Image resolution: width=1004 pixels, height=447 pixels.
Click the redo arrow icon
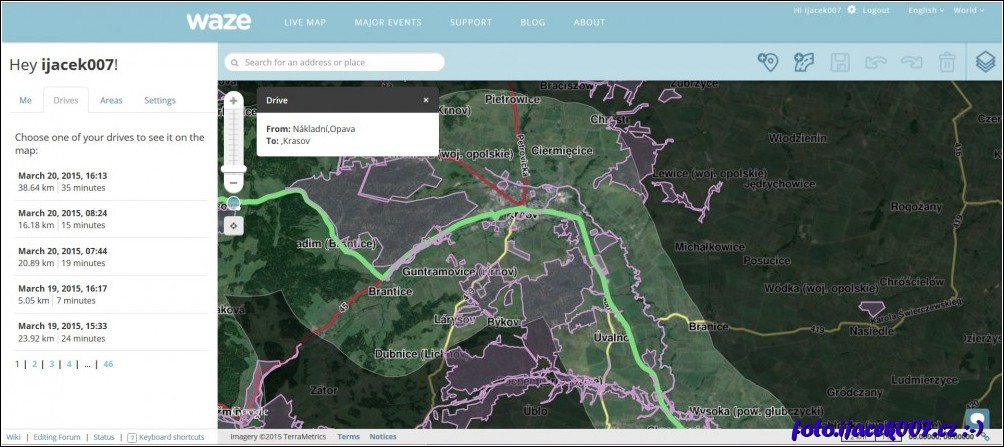[911, 63]
